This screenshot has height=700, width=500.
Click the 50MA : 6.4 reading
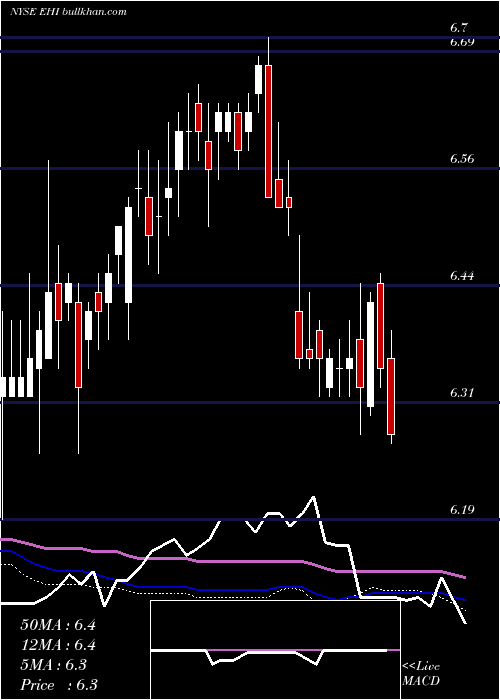pyautogui.click(x=58, y=625)
